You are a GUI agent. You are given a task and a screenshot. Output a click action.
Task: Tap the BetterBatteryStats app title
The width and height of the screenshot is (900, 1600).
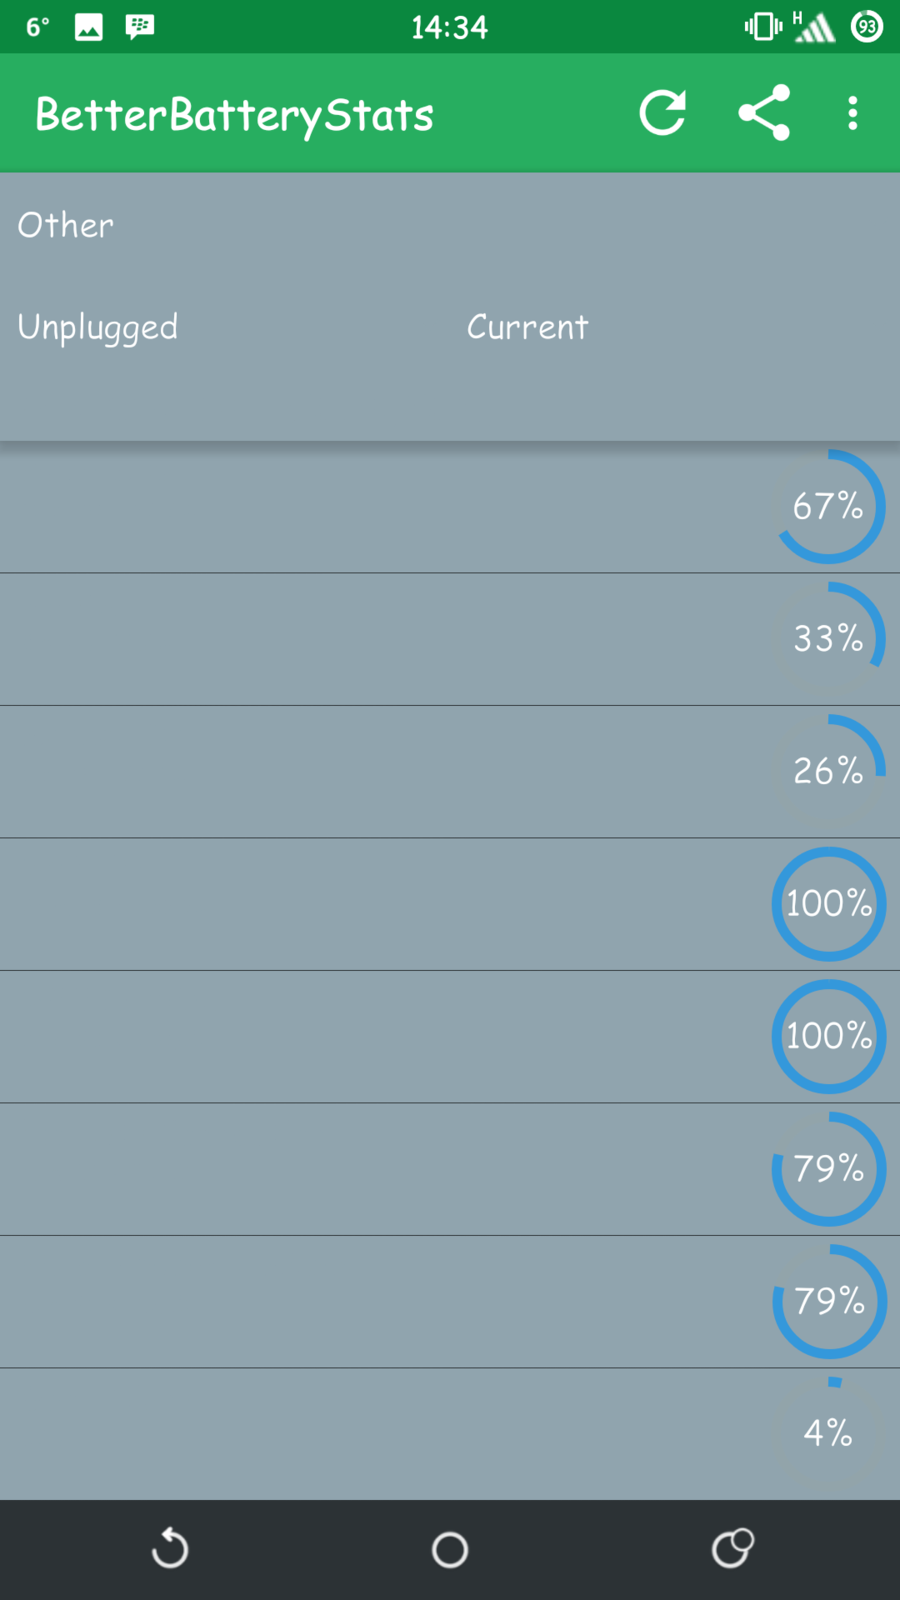[235, 115]
